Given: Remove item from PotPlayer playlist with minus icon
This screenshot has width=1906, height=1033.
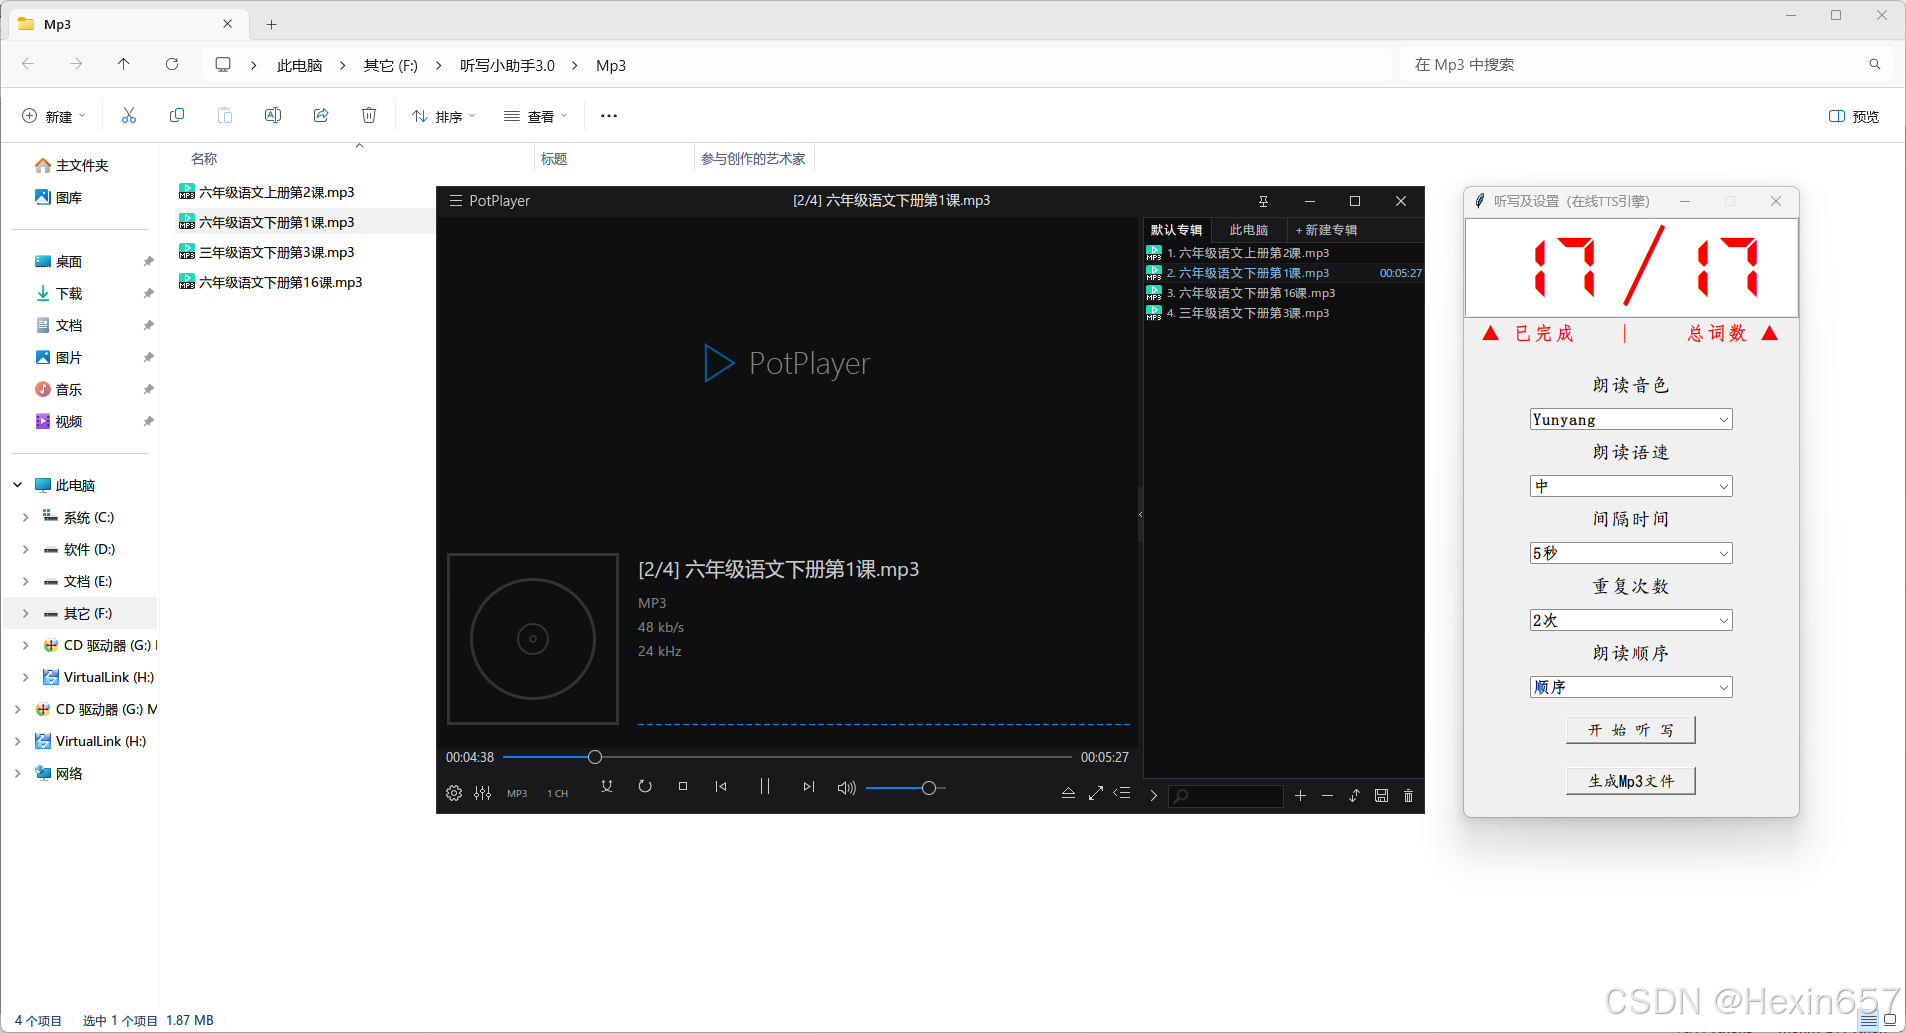Looking at the screenshot, I should pos(1327,796).
